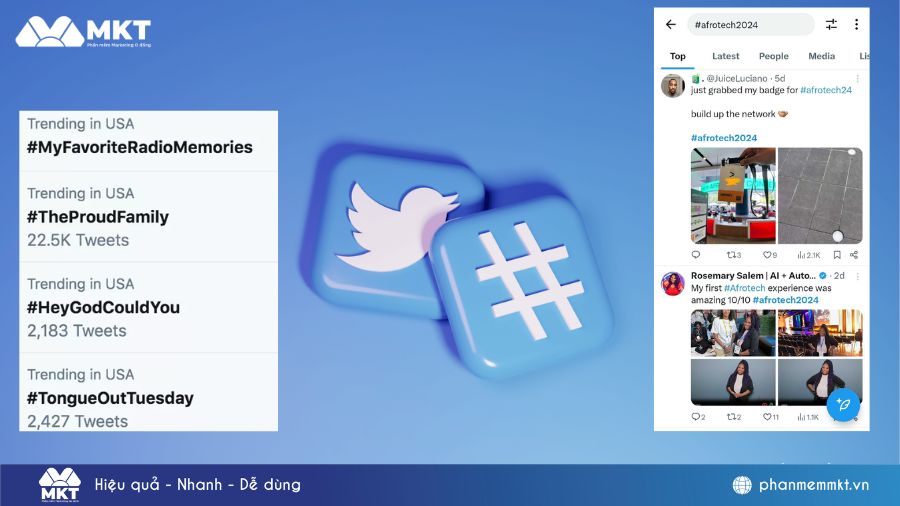Open JuiceLuciano's profile avatar

673,86
